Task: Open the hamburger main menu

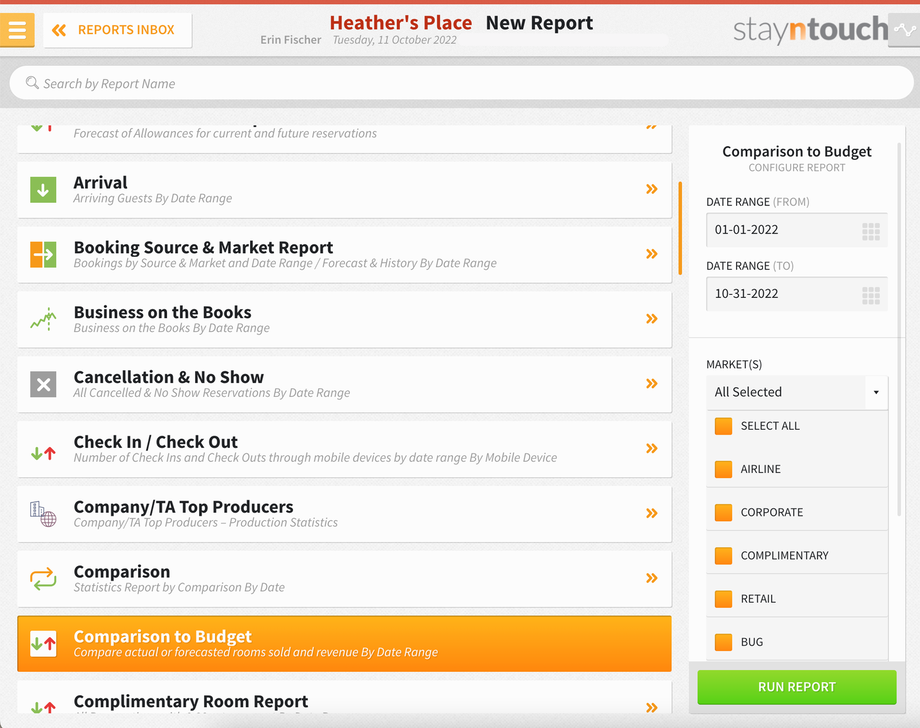Action: 17,29
